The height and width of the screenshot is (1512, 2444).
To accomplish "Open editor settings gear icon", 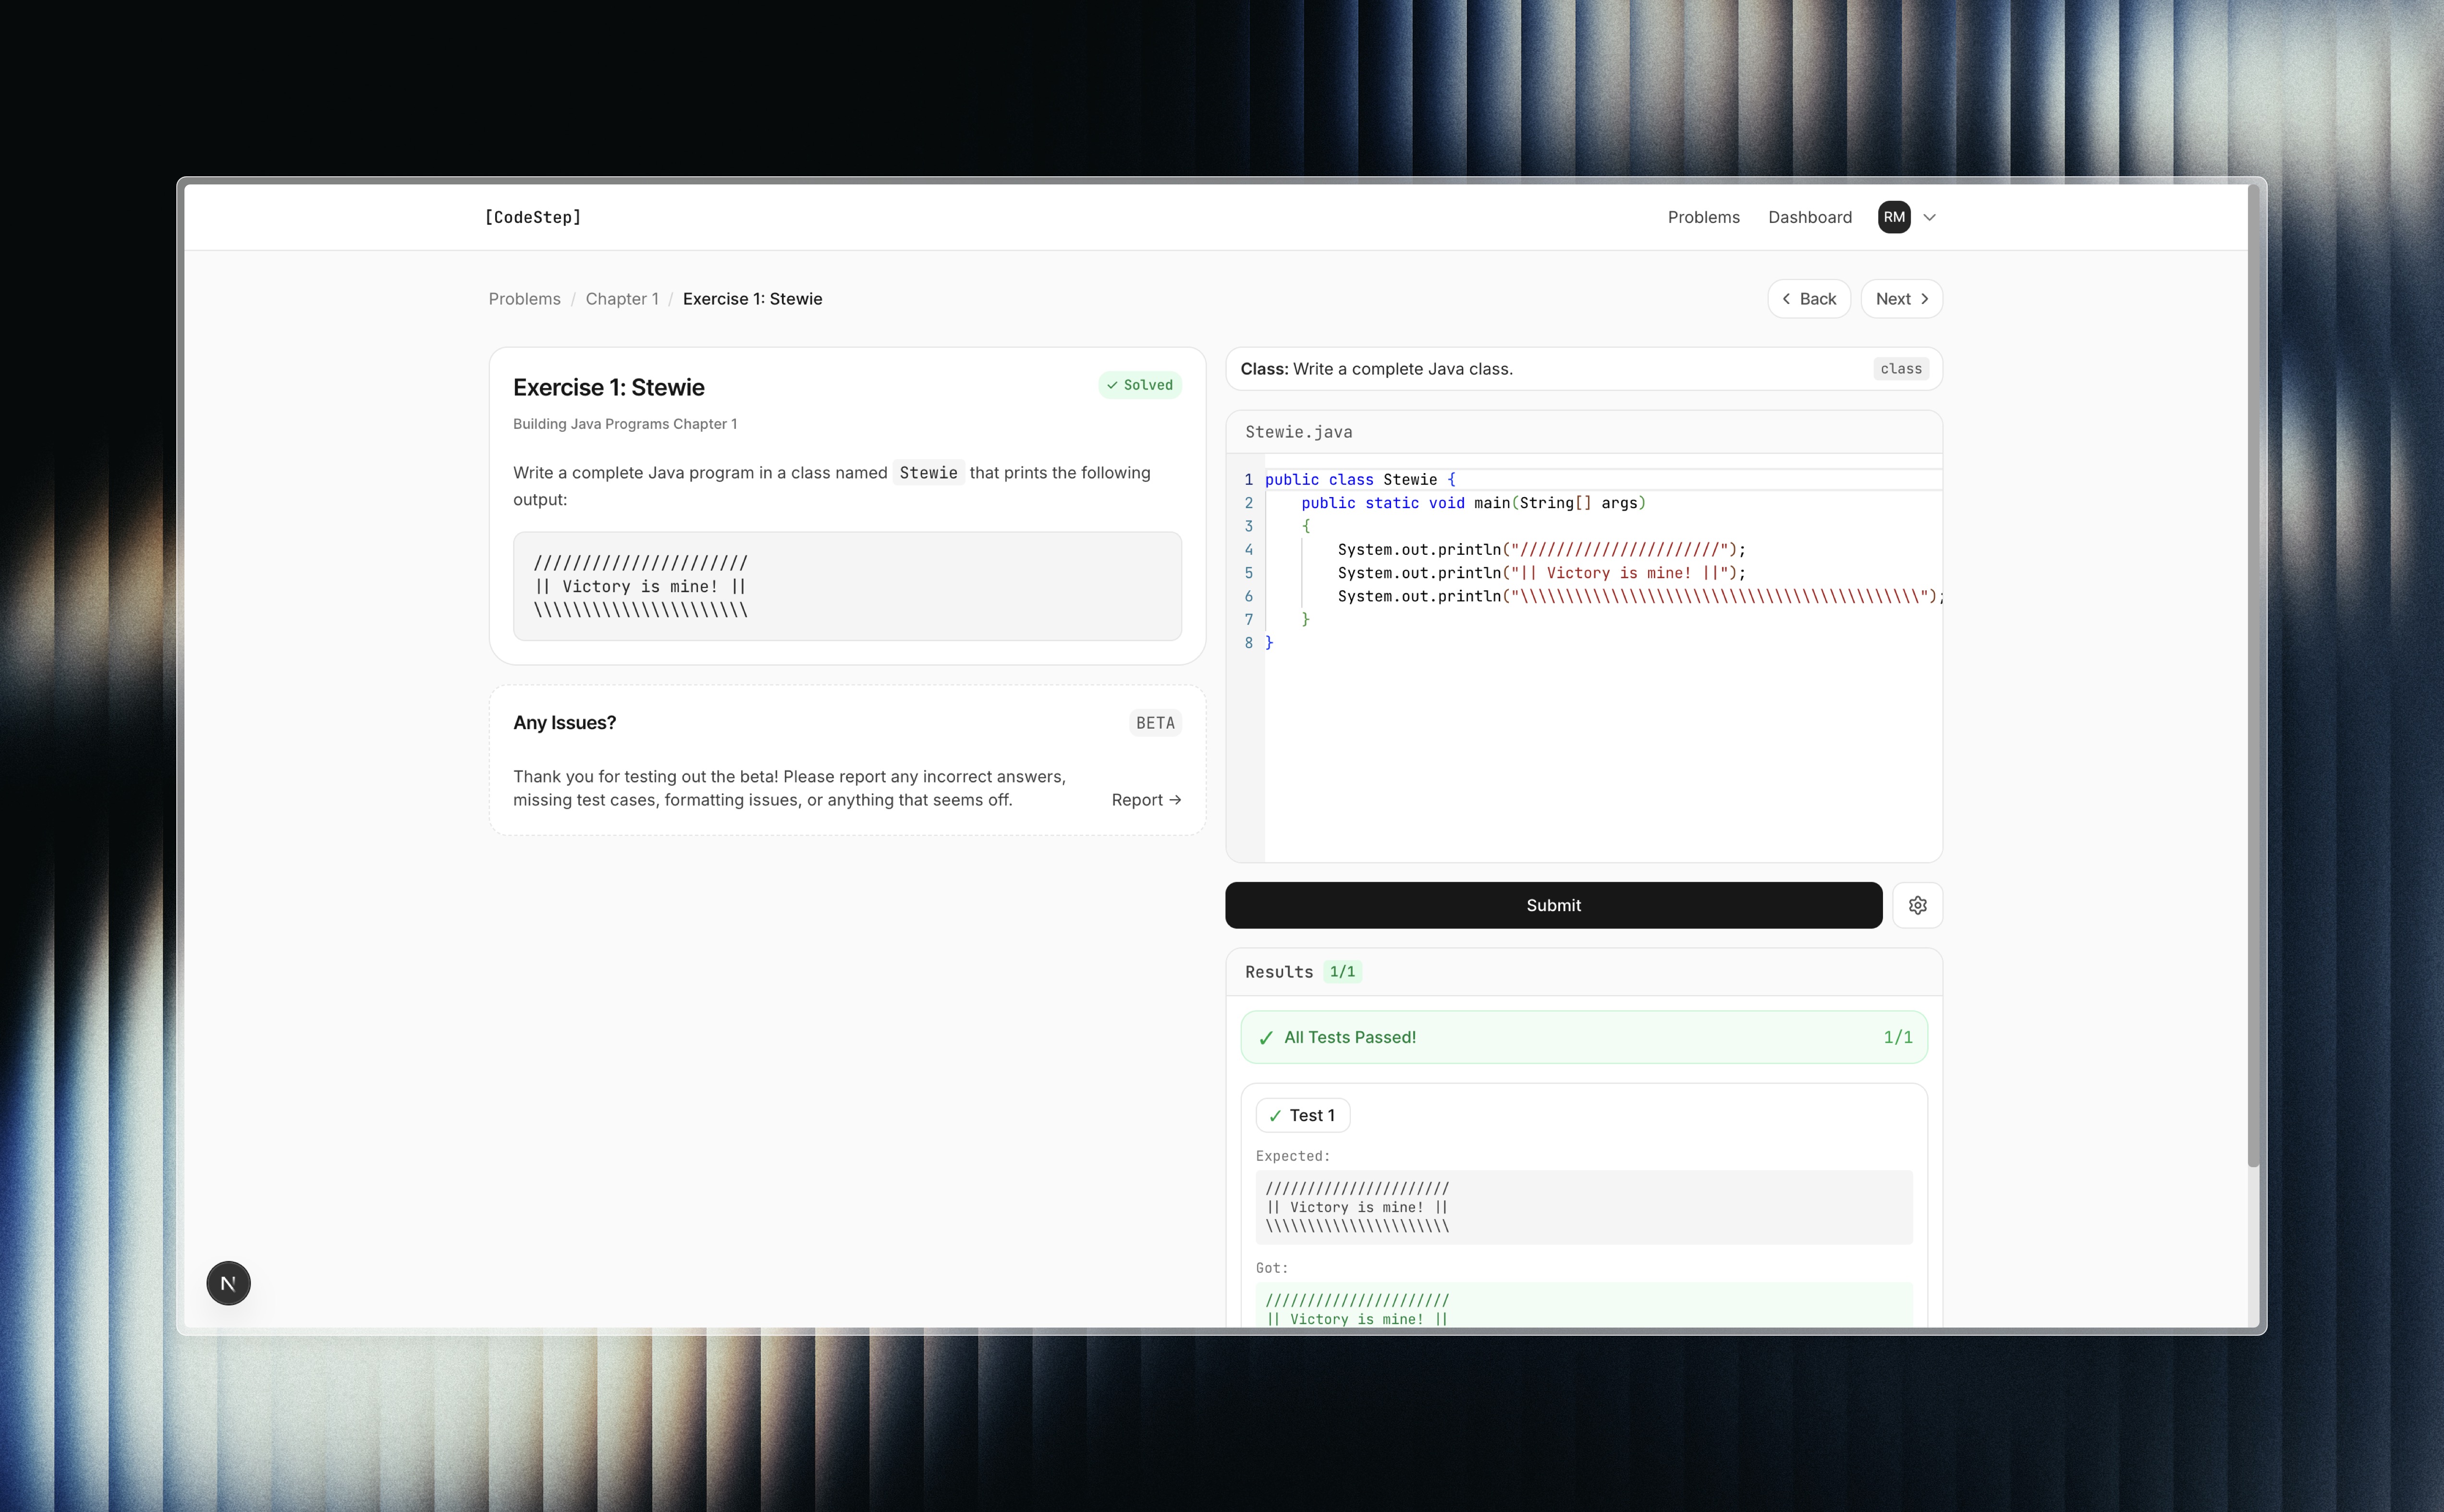I will (x=1917, y=905).
